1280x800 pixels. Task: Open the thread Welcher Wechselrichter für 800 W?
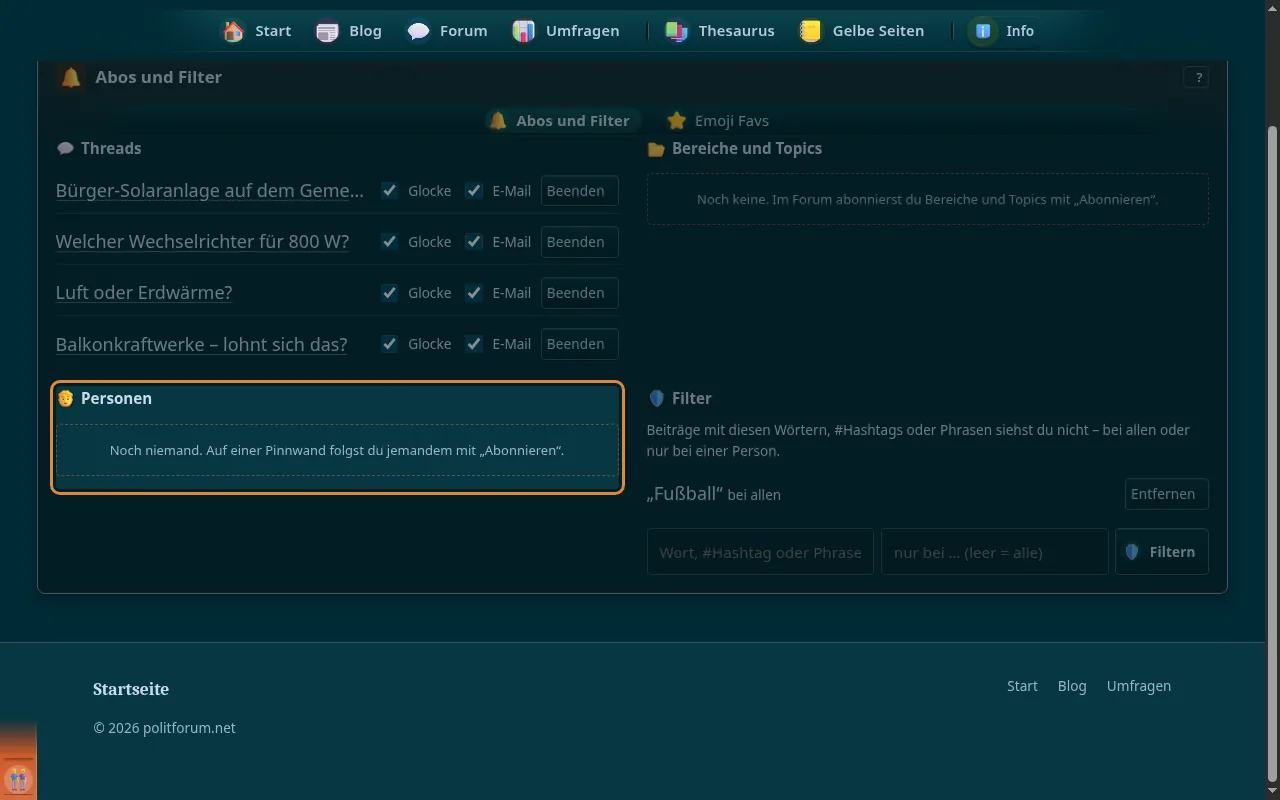pos(202,241)
